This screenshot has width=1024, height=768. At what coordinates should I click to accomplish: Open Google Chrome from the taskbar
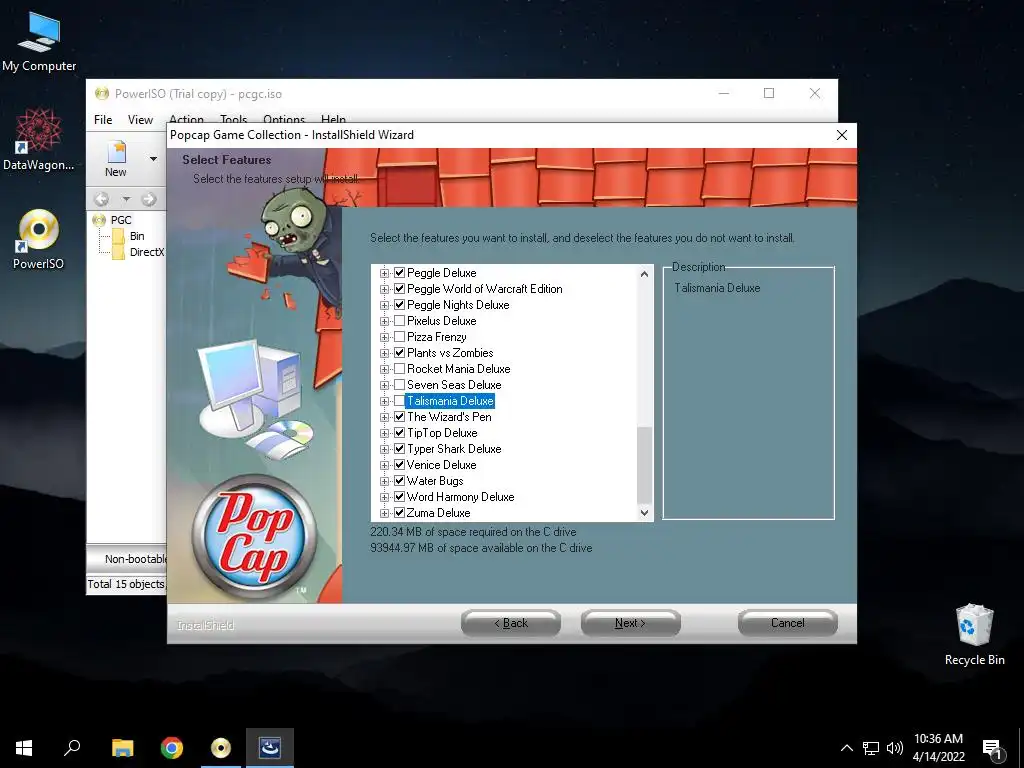pos(172,748)
